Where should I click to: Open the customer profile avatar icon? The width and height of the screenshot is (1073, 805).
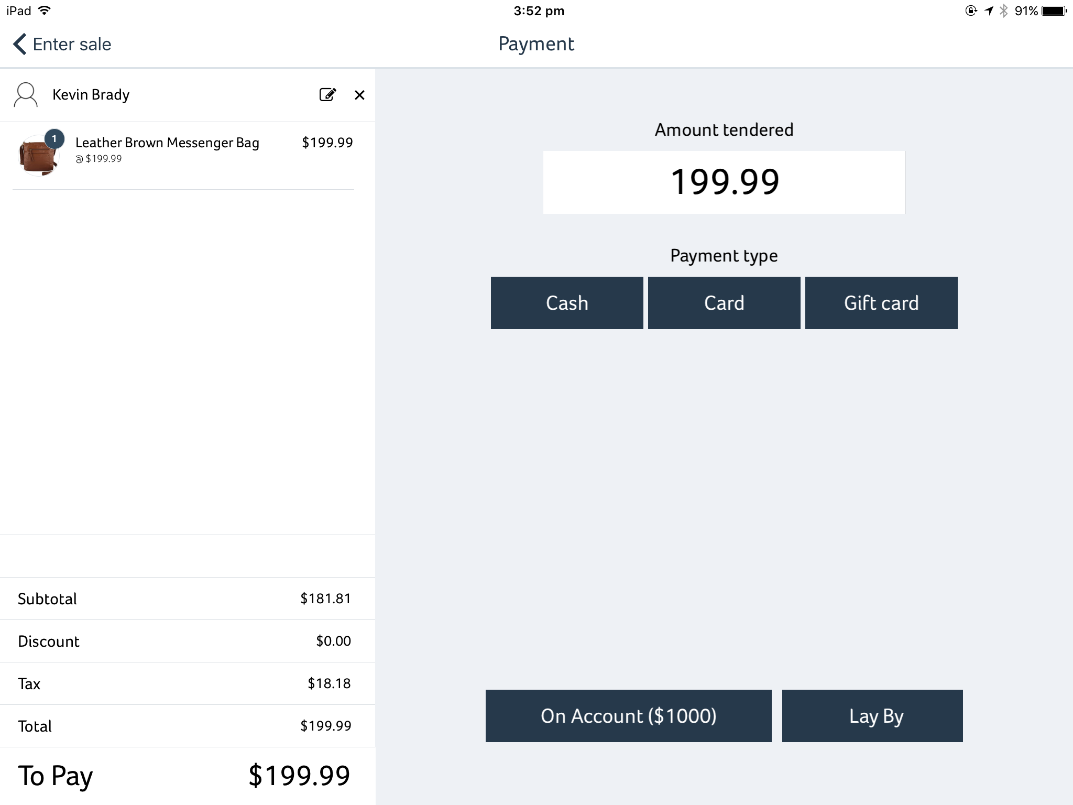point(26,94)
